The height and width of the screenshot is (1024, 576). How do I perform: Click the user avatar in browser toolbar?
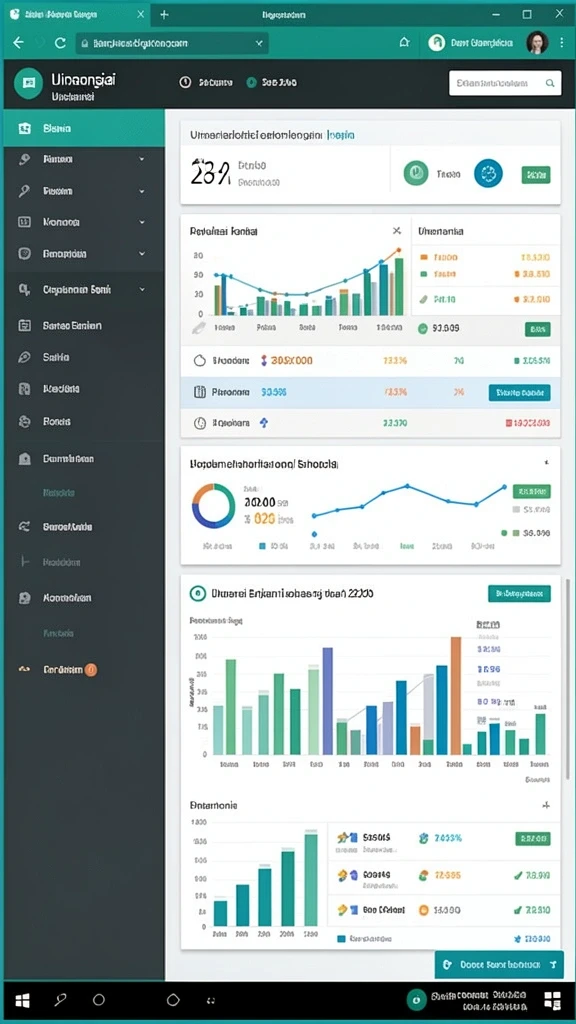(x=537, y=43)
